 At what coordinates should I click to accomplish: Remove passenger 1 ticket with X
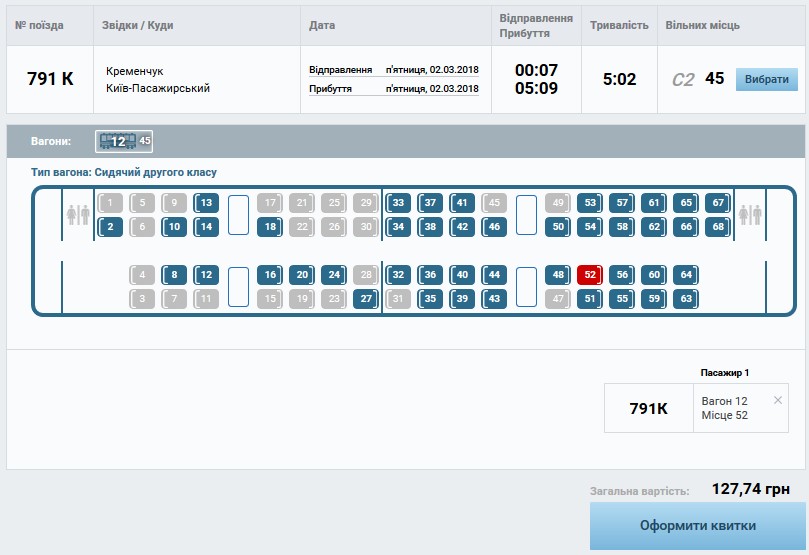tap(778, 400)
